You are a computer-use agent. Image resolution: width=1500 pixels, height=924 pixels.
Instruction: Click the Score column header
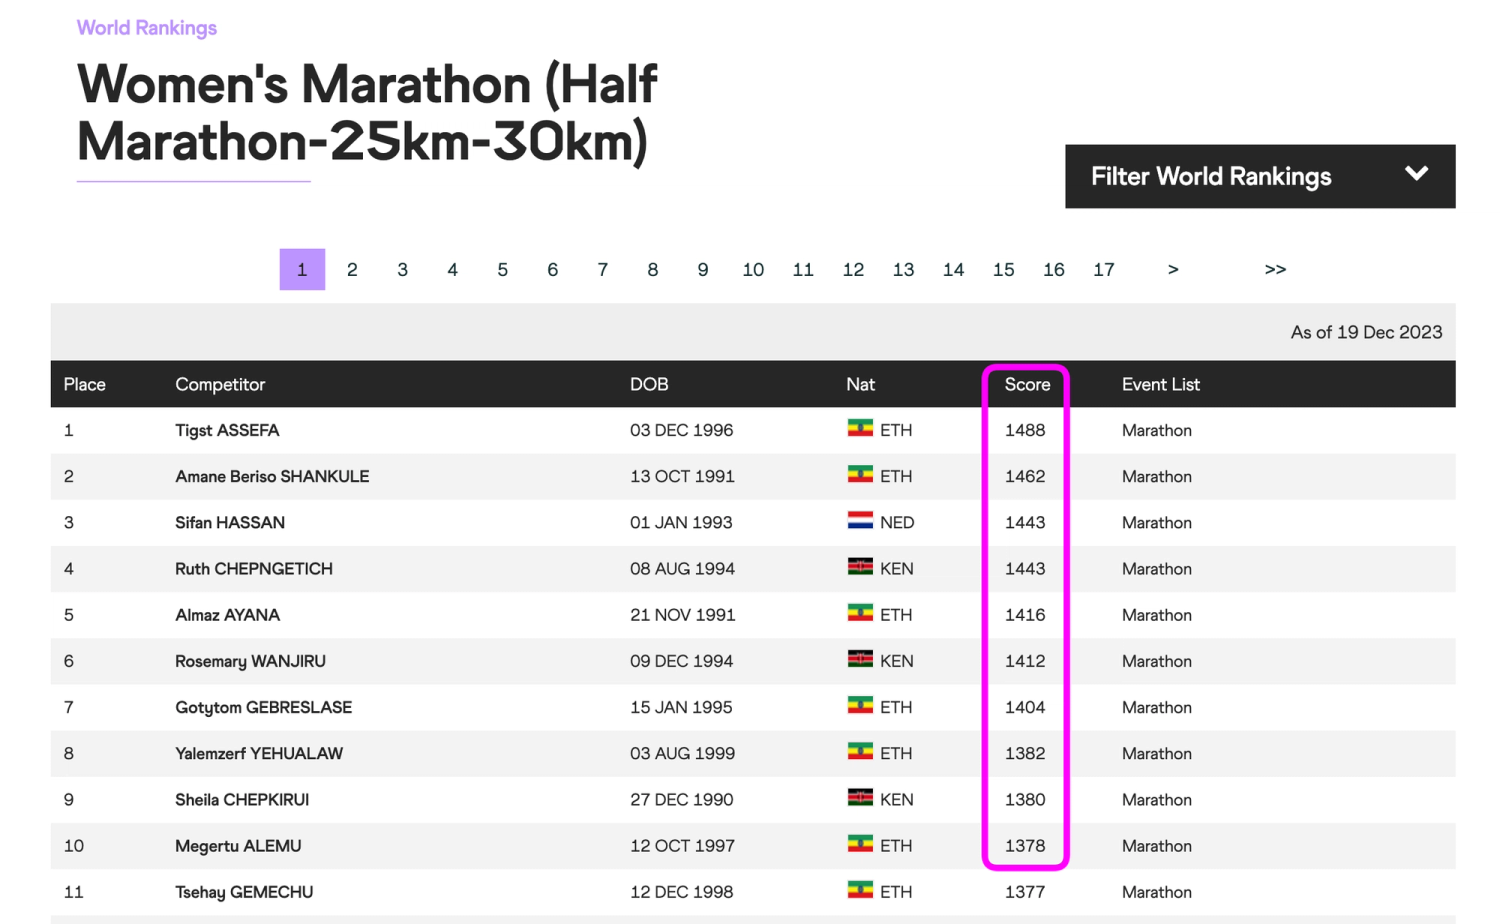pos(1027,384)
